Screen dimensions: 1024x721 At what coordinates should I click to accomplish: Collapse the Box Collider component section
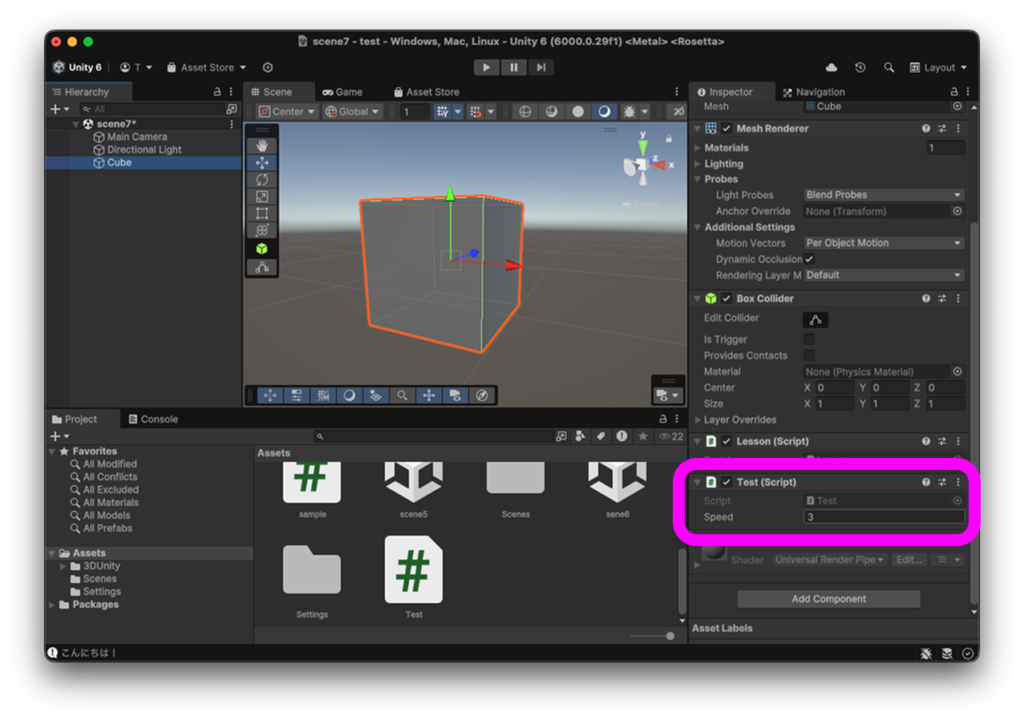click(x=697, y=298)
